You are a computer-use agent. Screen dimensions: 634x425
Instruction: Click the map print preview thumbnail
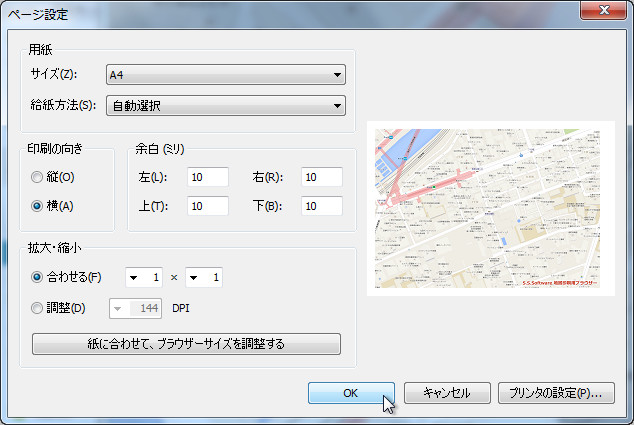coord(491,209)
